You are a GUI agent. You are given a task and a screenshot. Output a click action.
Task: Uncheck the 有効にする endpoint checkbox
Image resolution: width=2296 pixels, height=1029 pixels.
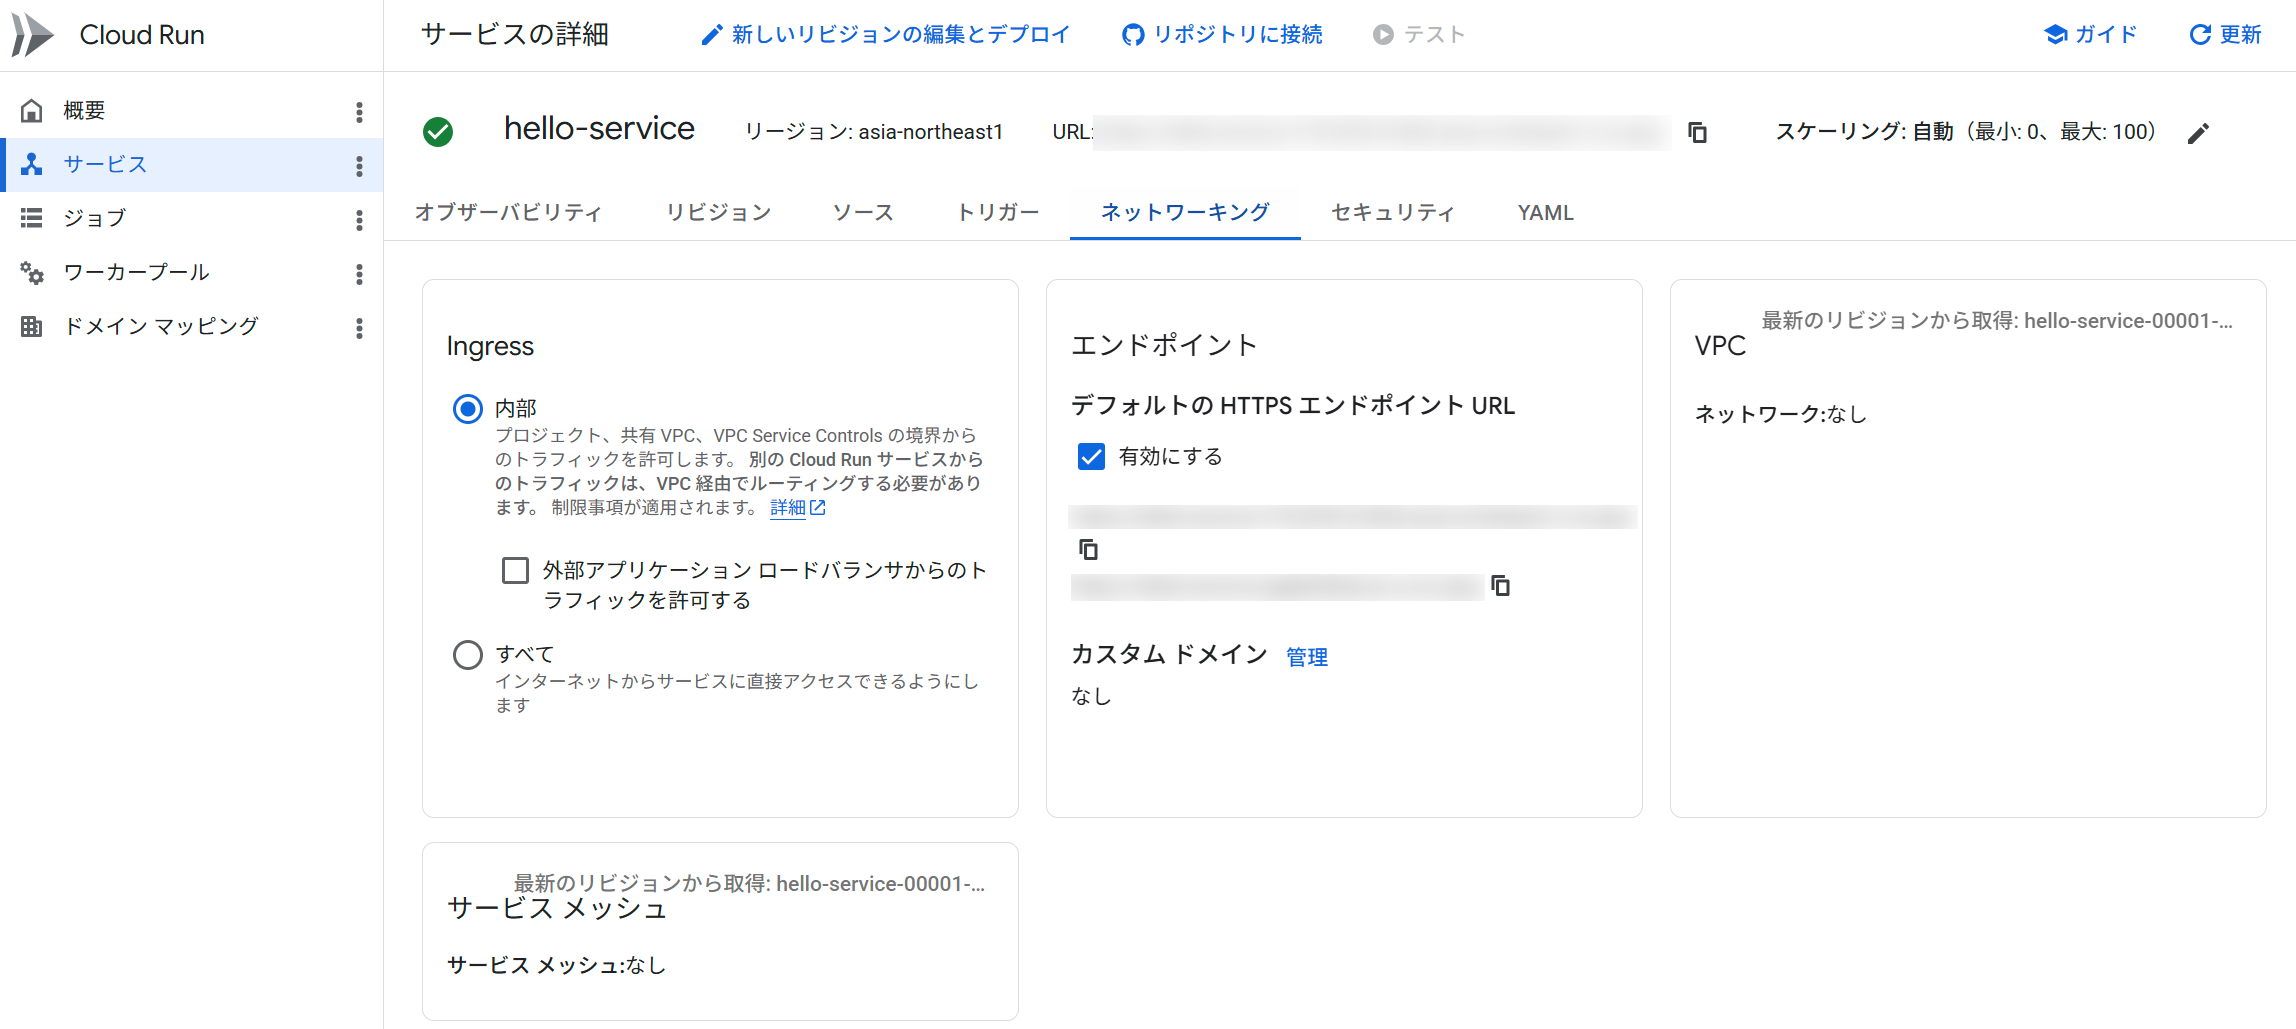tap(1091, 457)
